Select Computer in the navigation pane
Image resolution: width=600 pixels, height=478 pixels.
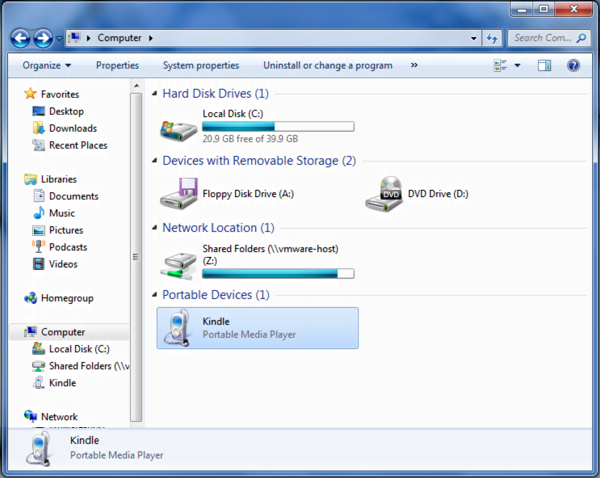(x=63, y=332)
